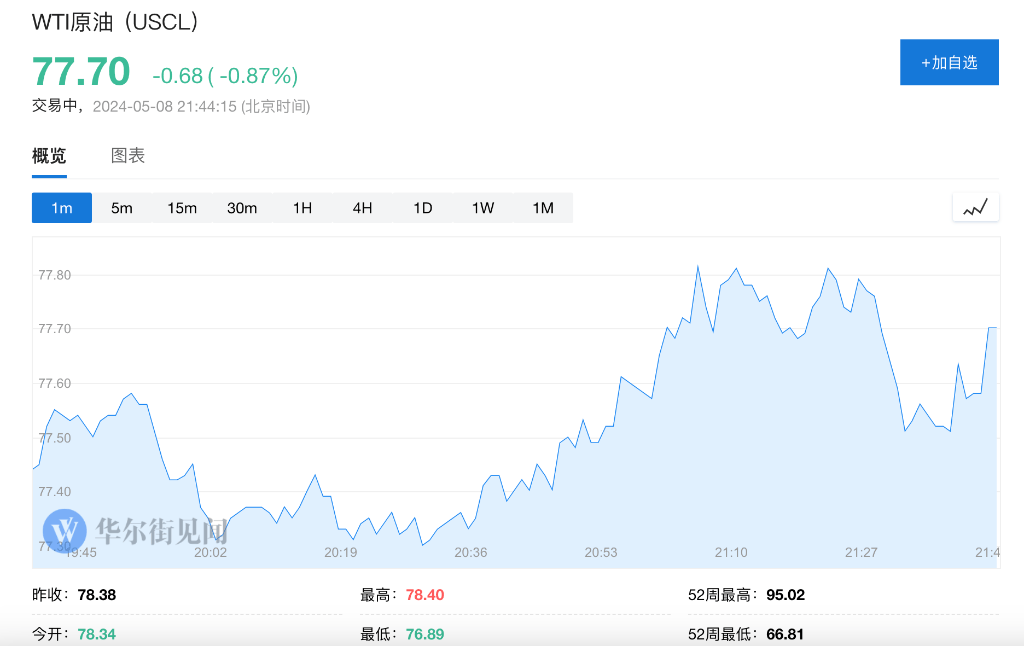Click the 今开 value 78.34
1024x646 pixels.
click(x=97, y=634)
